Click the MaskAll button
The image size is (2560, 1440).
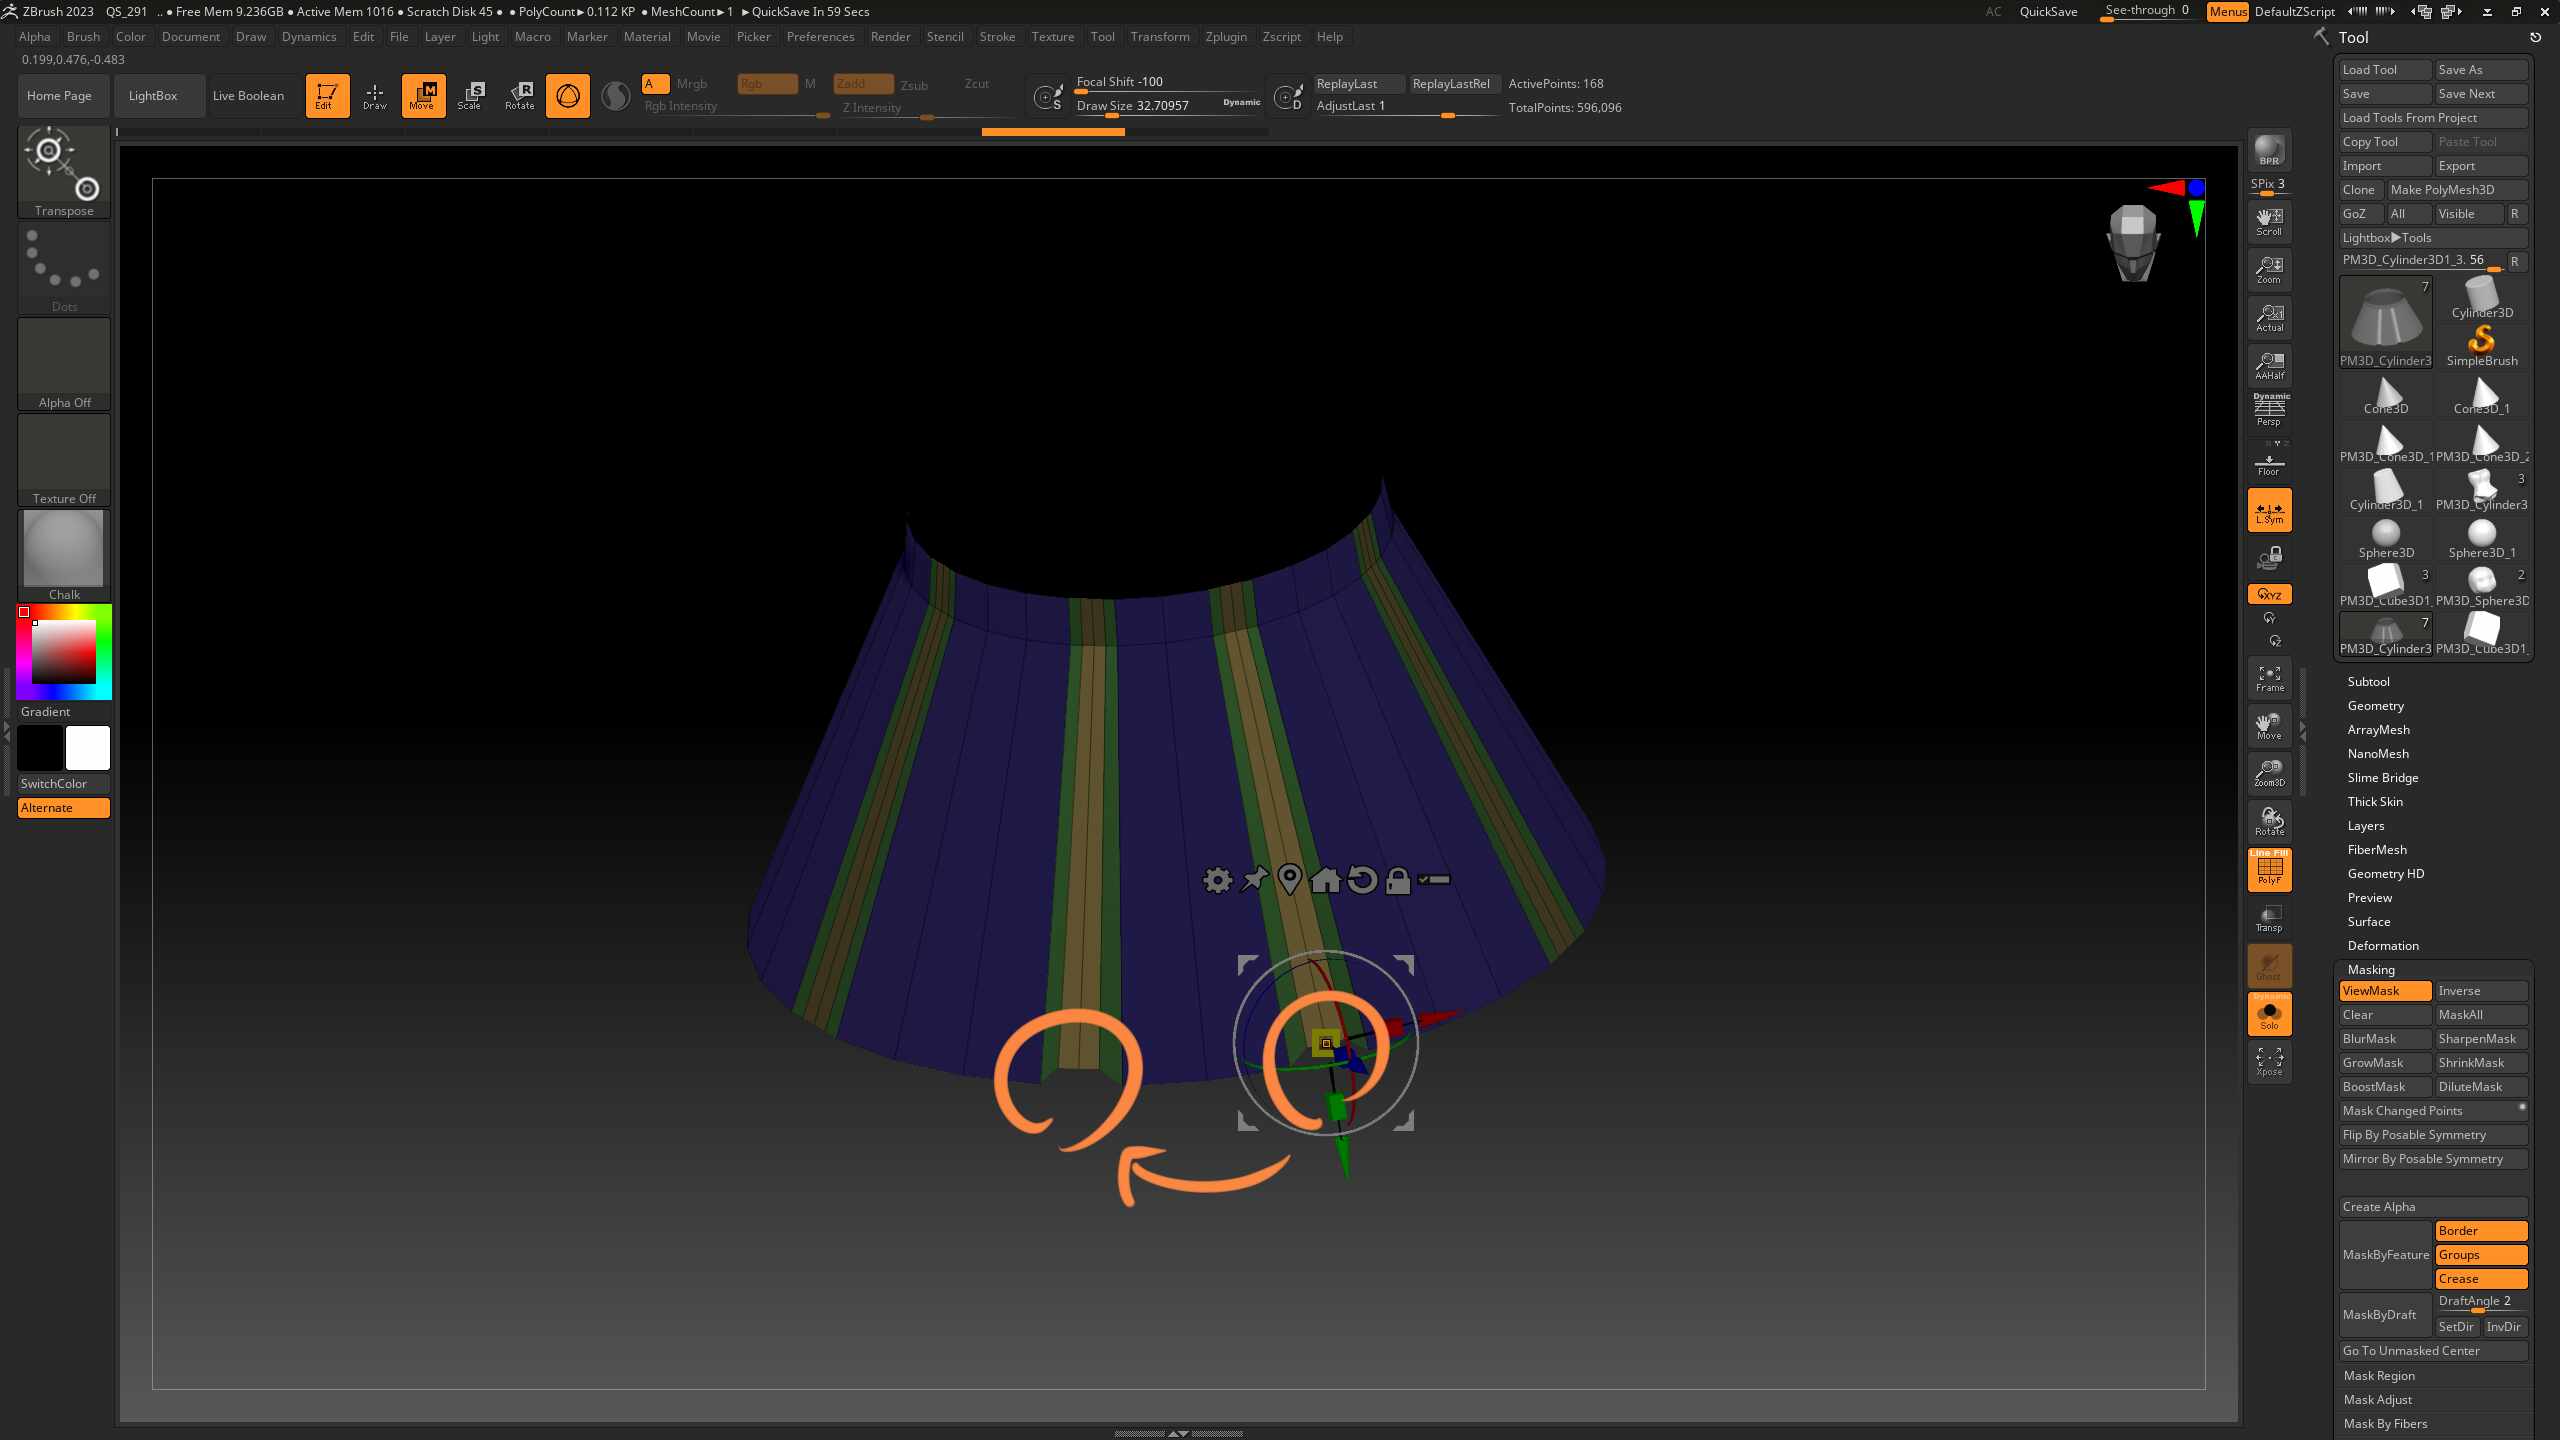pos(2481,1015)
